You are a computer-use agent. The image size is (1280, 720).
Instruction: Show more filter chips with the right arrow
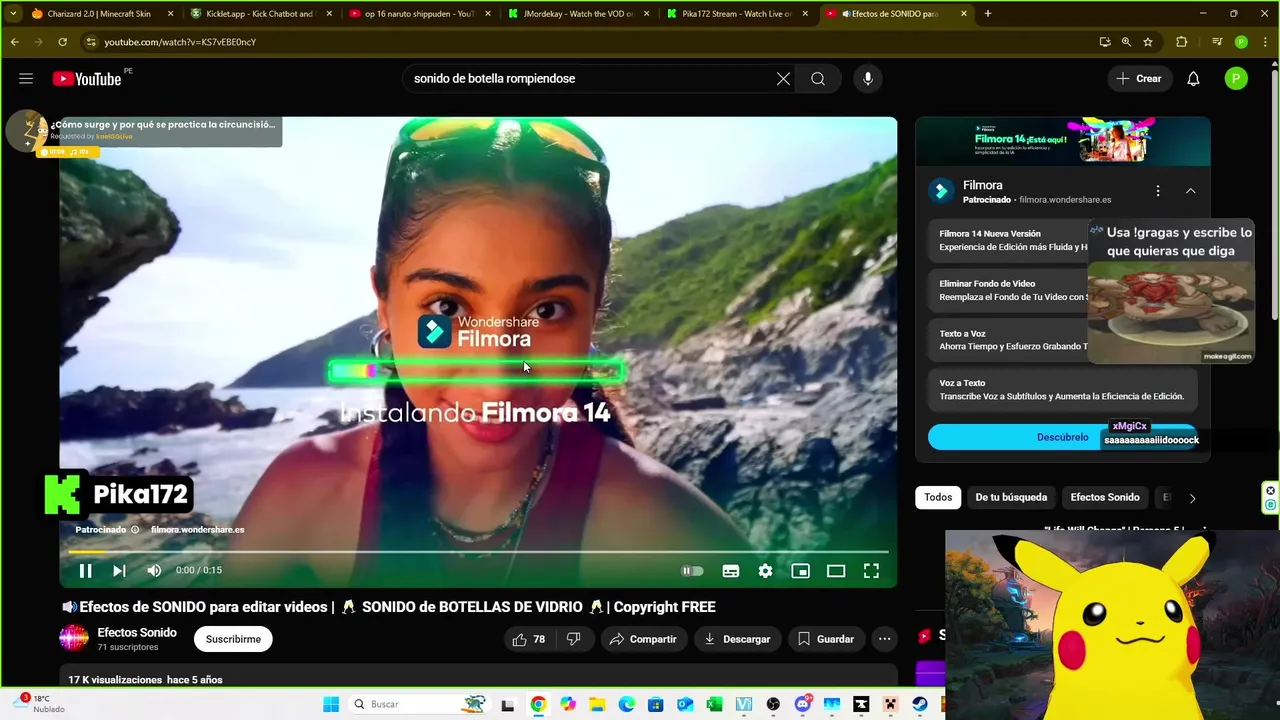[1192, 498]
